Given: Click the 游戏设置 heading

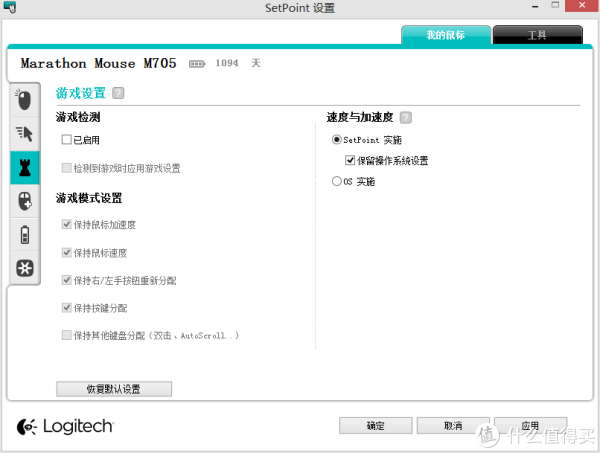Looking at the screenshot, I should point(80,93).
